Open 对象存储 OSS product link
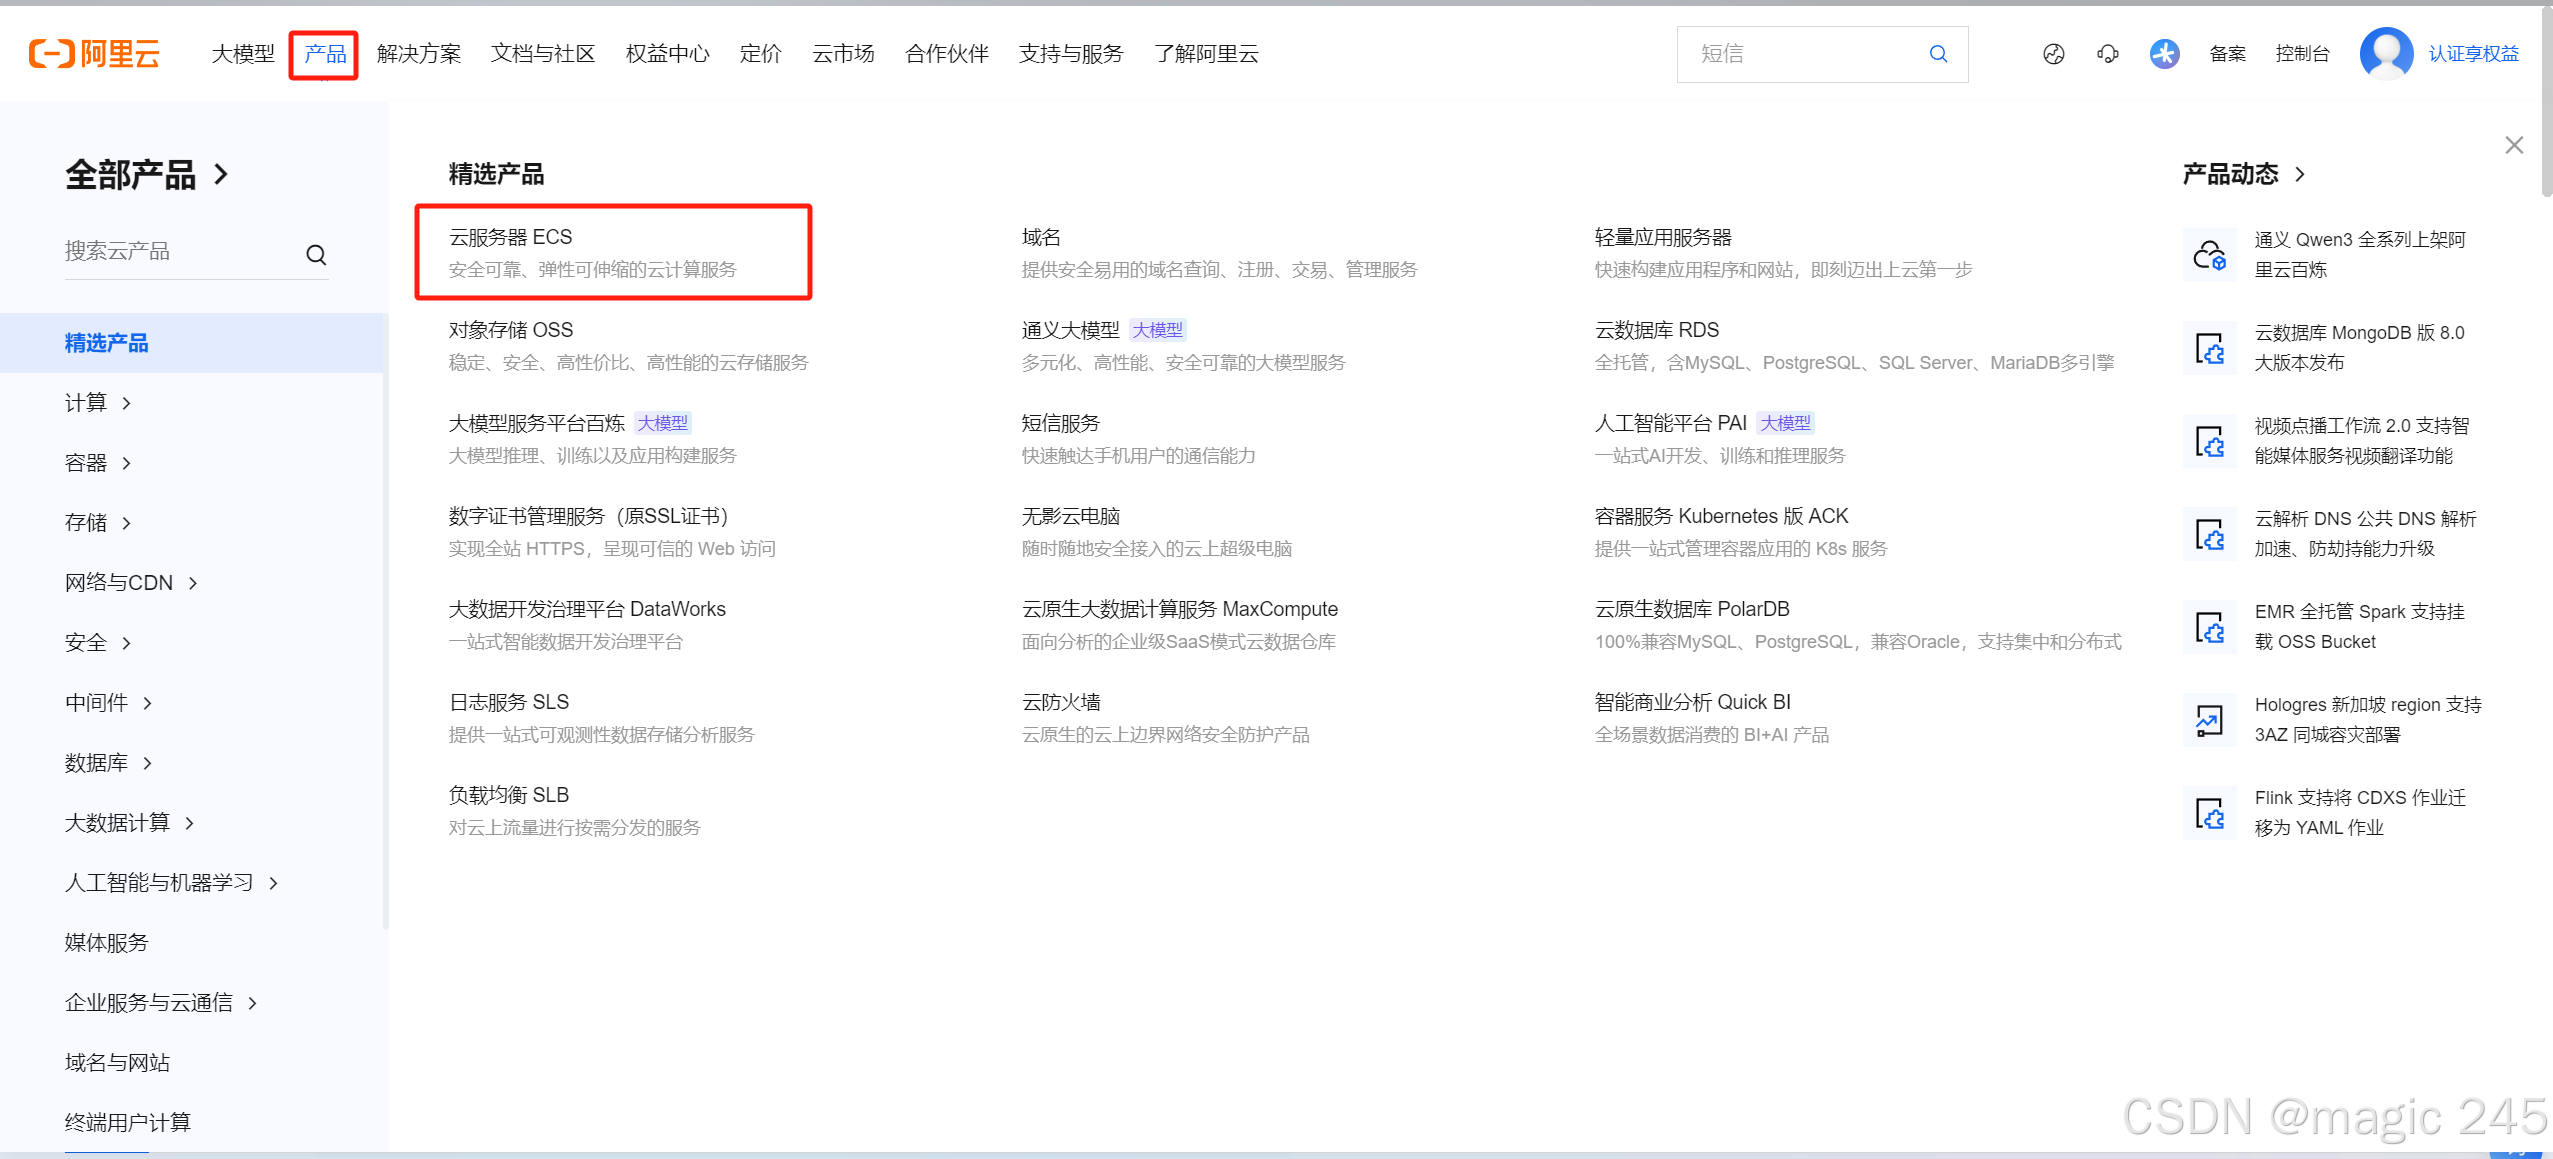The height and width of the screenshot is (1159, 2553). pos(510,331)
